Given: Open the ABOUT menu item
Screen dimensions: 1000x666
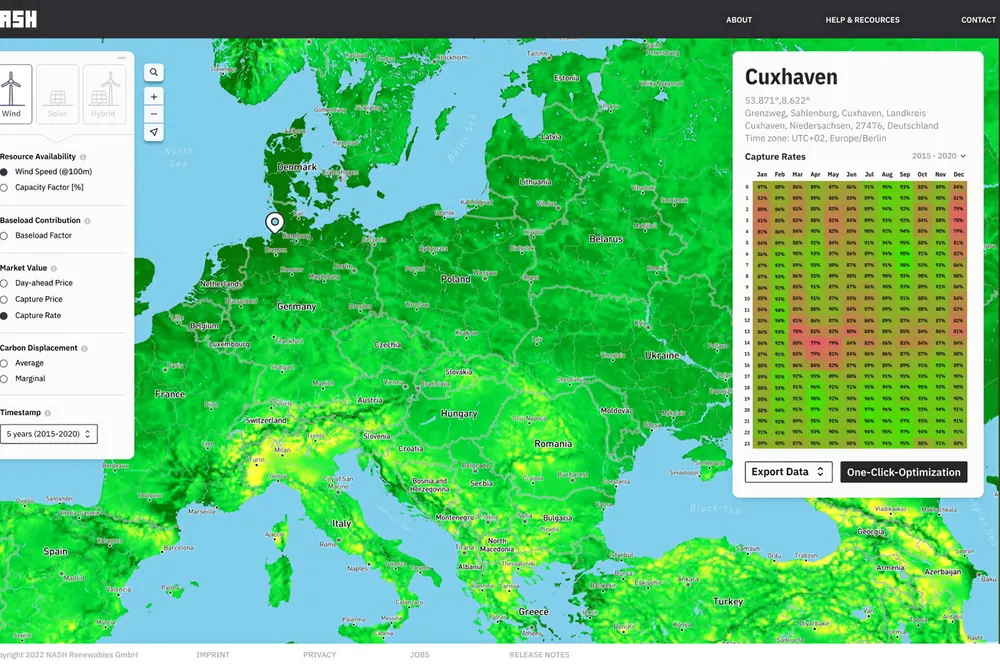Looking at the screenshot, I should [x=739, y=20].
